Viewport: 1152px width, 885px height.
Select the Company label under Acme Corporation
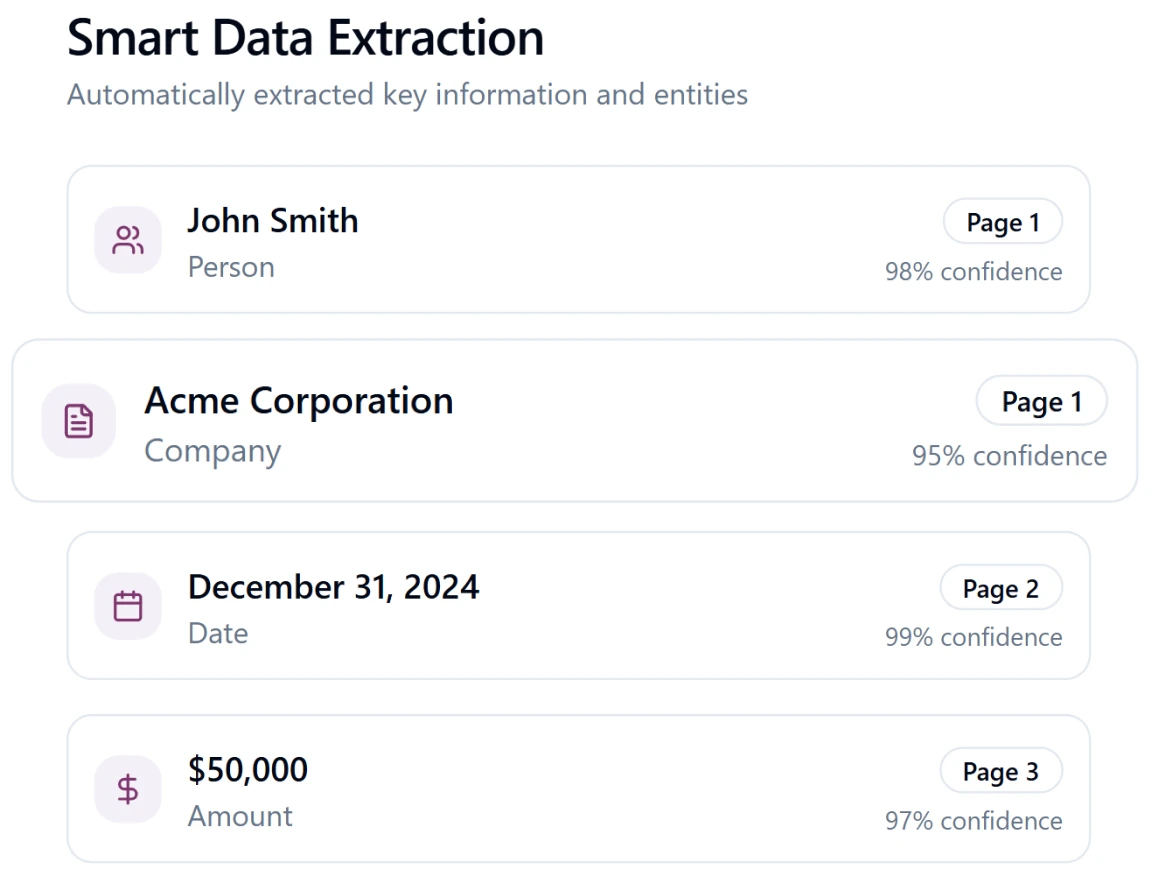(x=212, y=451)
